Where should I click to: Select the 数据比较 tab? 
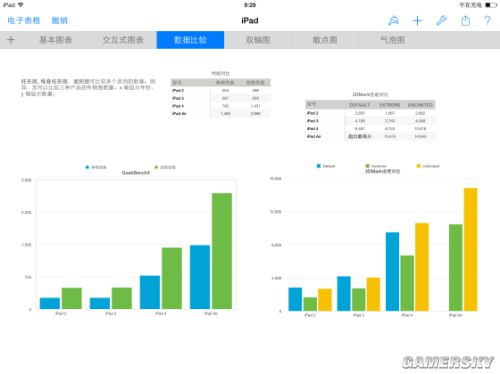(x=190, y=40)
